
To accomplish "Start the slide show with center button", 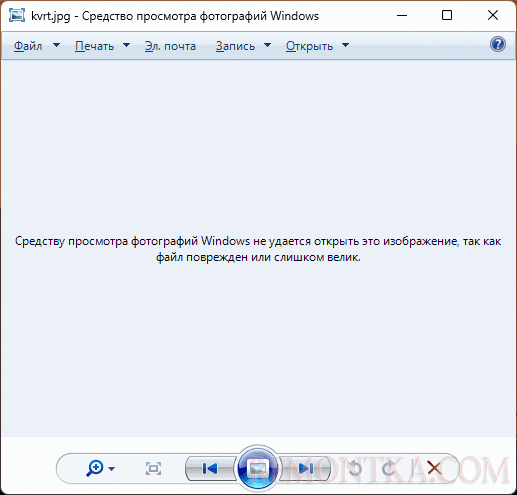I will click(x=257, y=468).
